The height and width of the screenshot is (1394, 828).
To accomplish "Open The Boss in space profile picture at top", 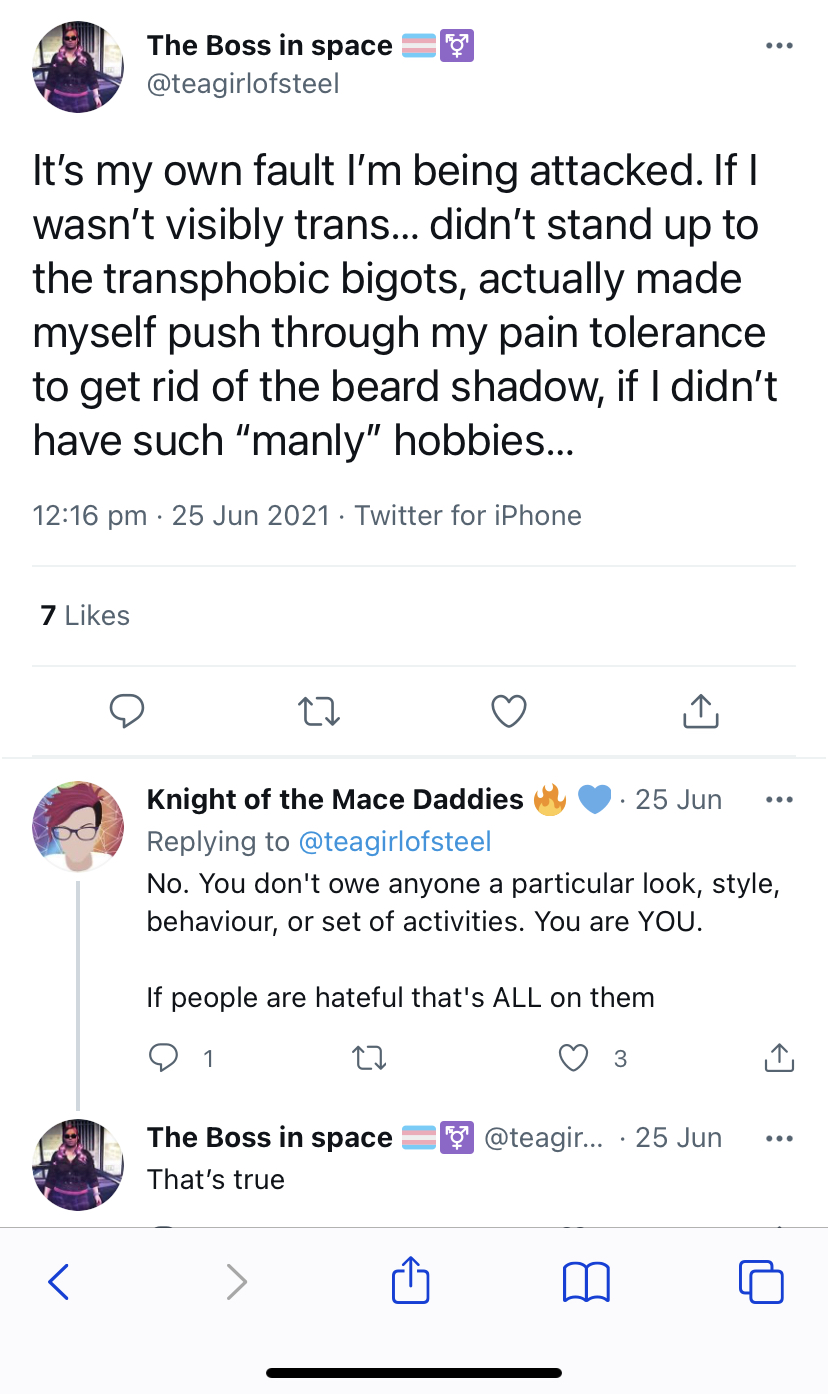I will (78, 66).
